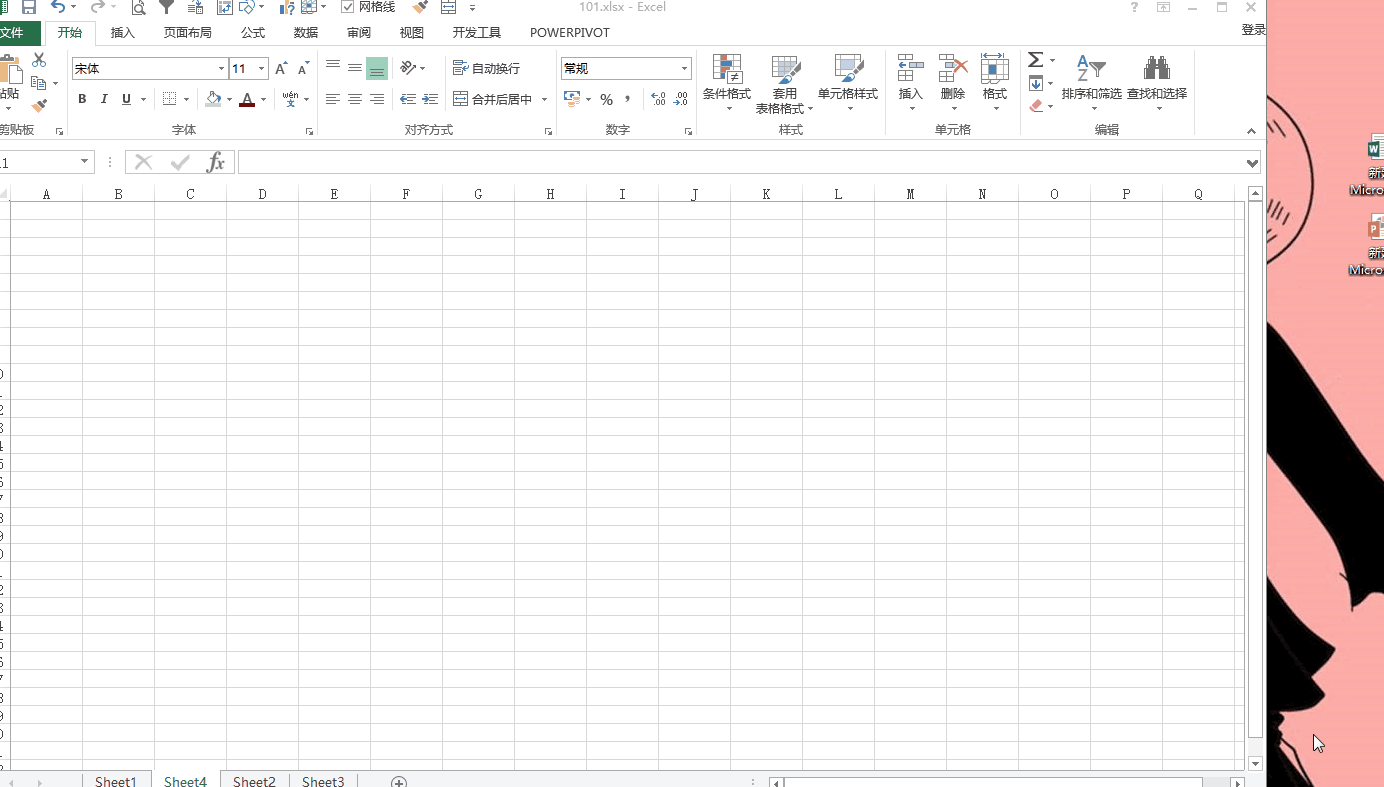Switch to the 数据 ribbon tab
Viewport: 1384px width, 787px height.
click(306, 33)
